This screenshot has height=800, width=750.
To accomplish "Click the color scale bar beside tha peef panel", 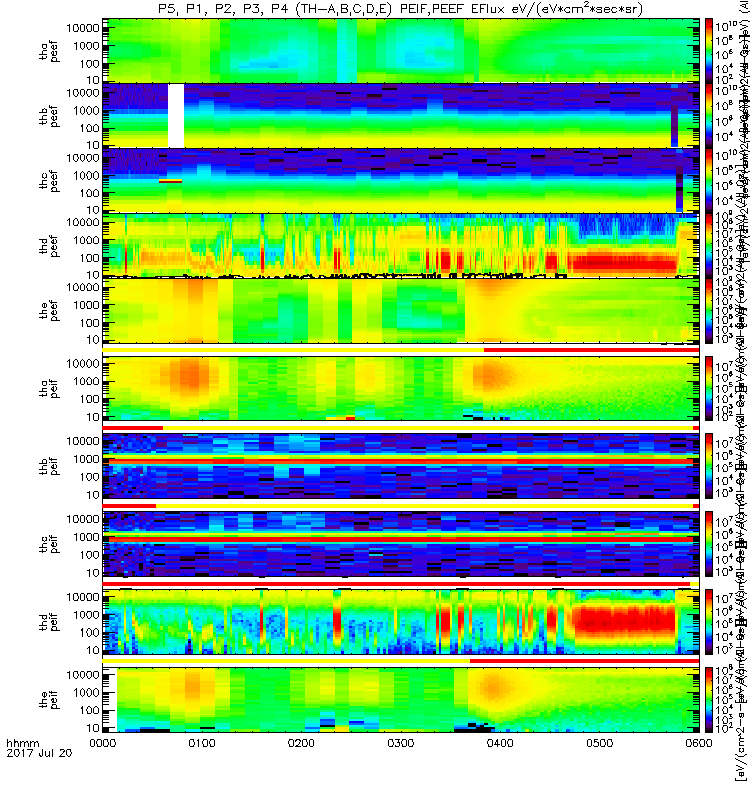I will click(709, 51).
